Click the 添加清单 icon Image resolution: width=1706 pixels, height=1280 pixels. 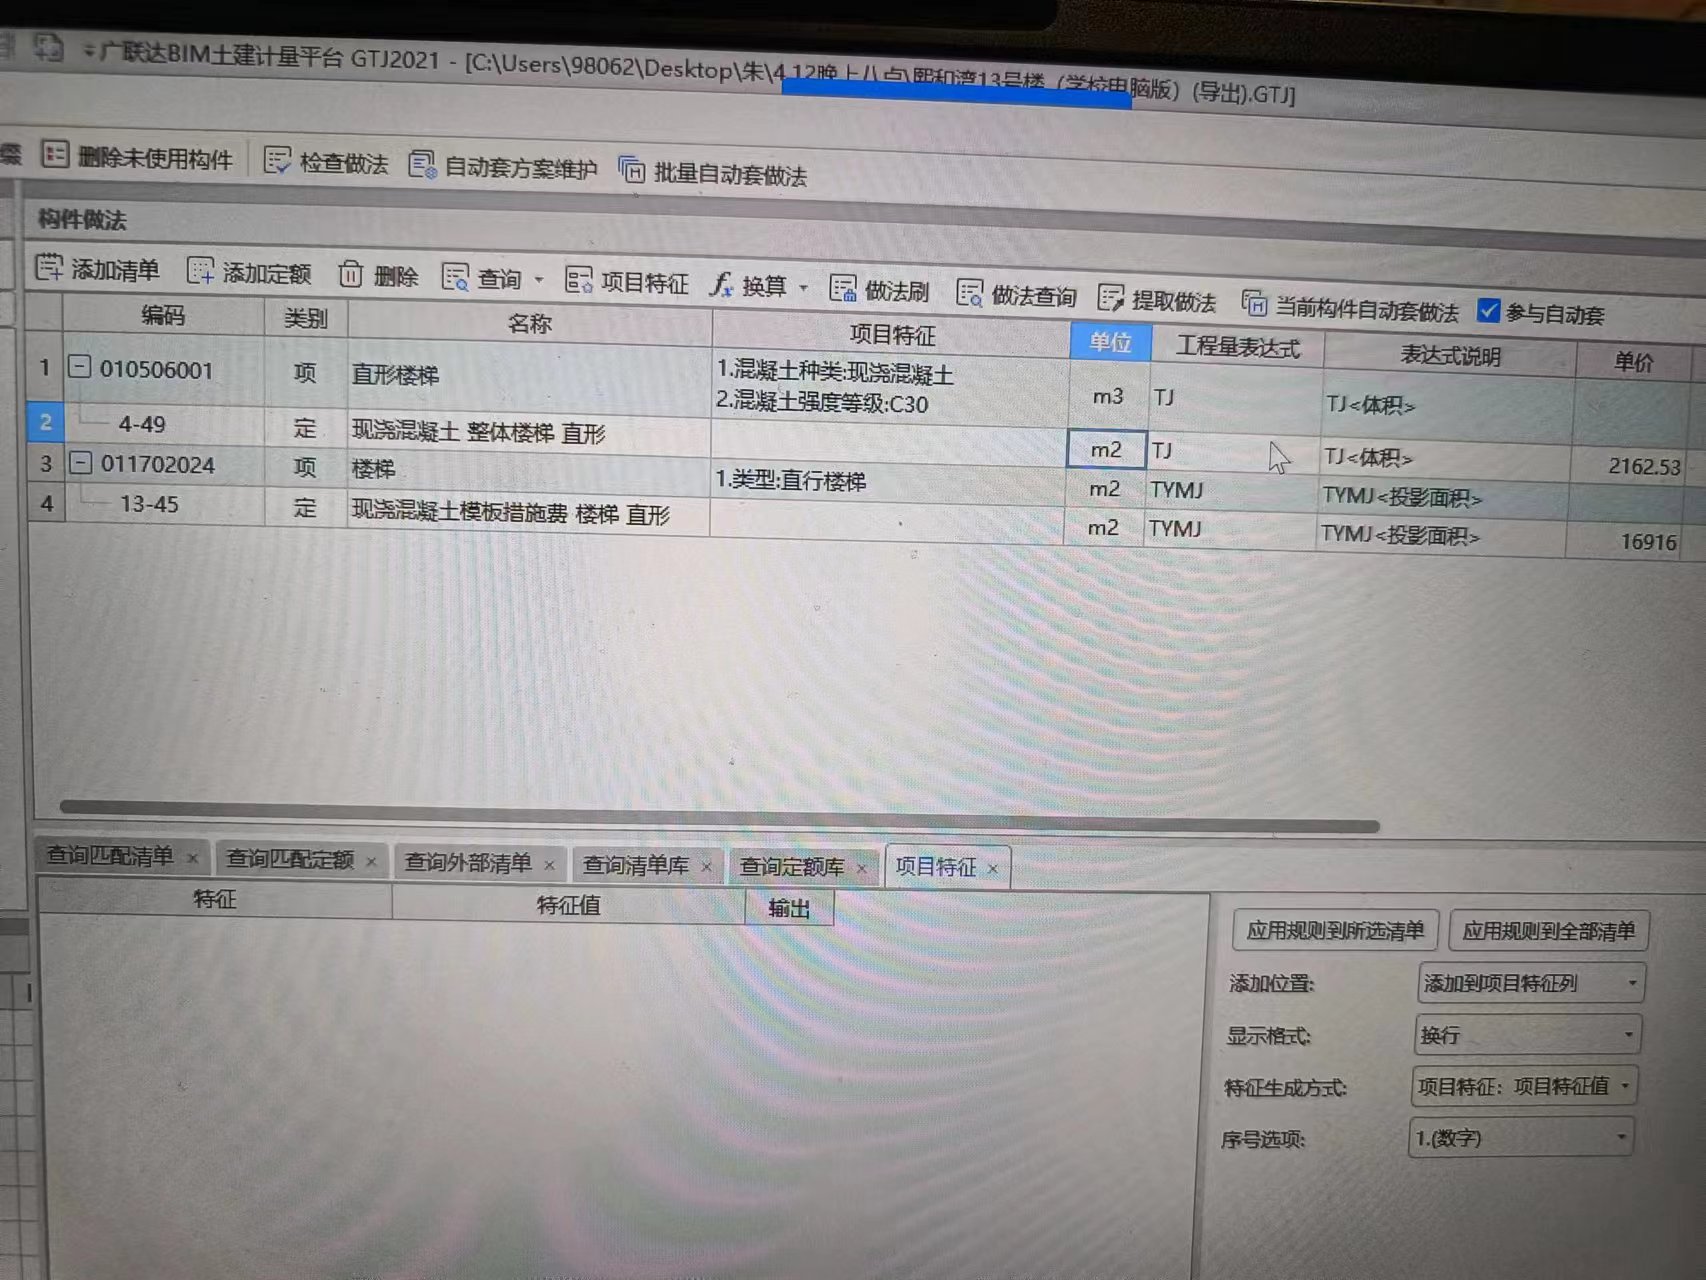point(49,268)
